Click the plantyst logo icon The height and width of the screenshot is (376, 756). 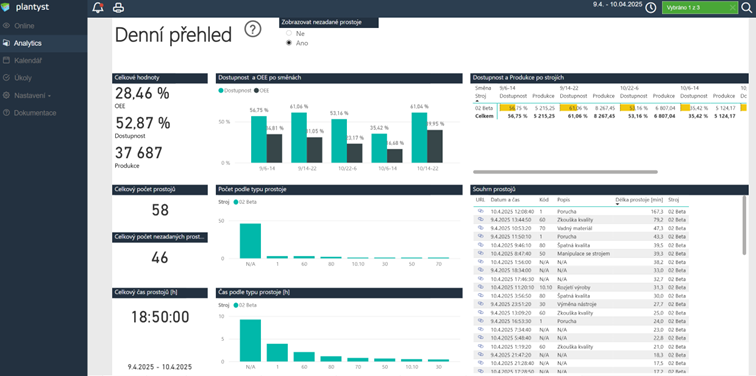(x=6, y=7)
